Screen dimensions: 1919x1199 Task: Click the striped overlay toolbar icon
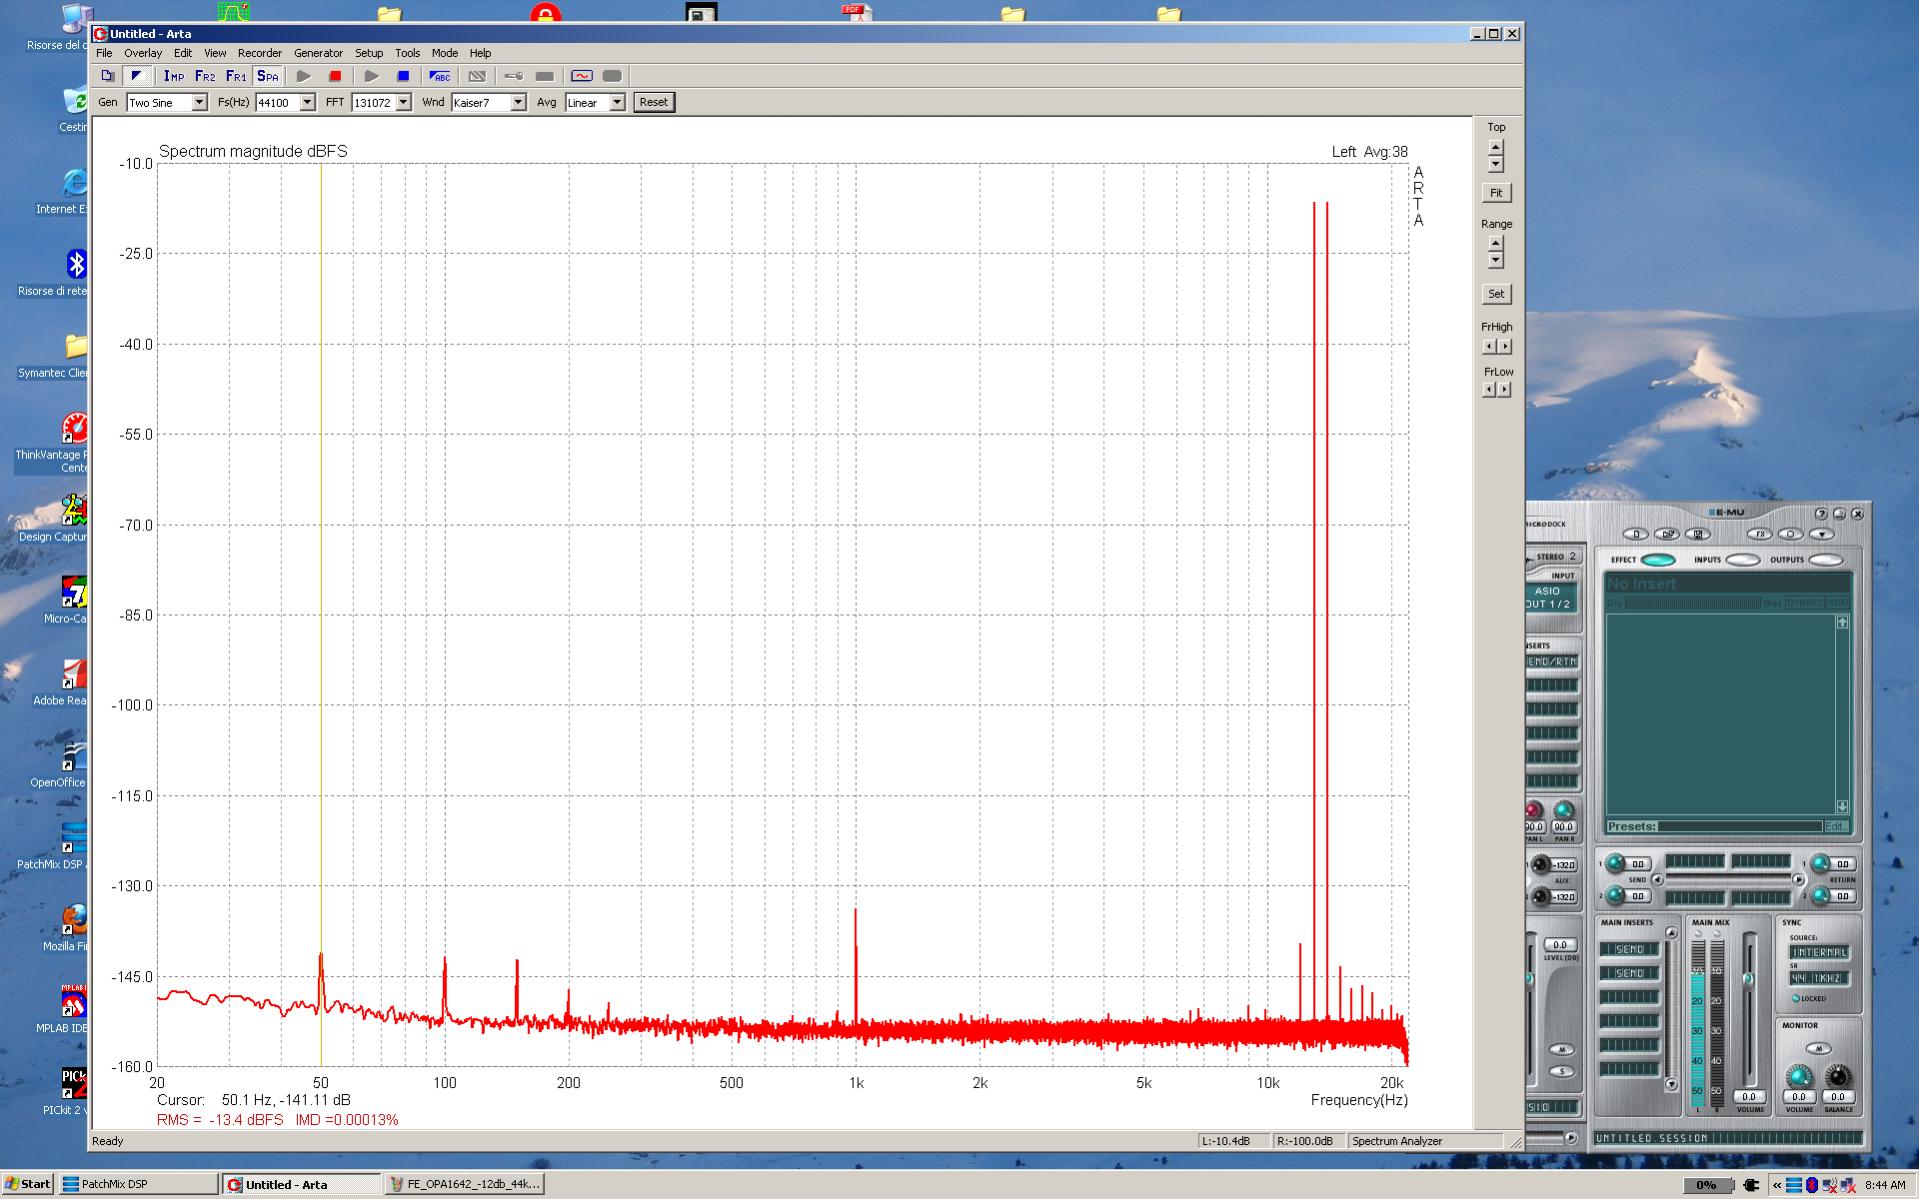coord(477,76)
